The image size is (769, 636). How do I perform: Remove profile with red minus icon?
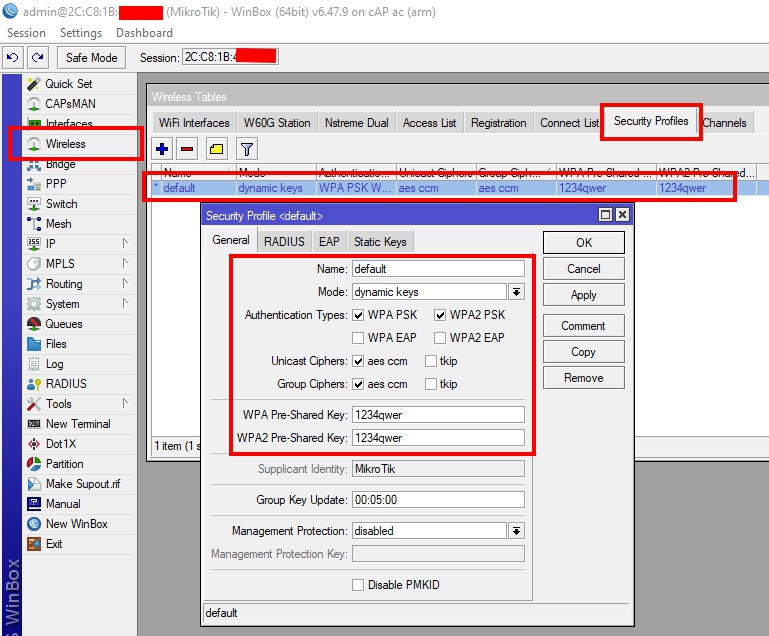(187, 149)
